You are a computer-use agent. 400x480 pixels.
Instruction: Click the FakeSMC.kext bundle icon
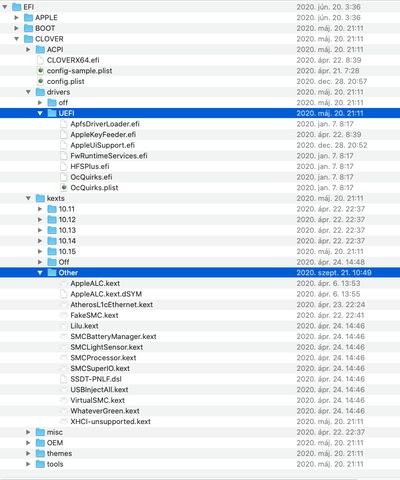[64, 315]
